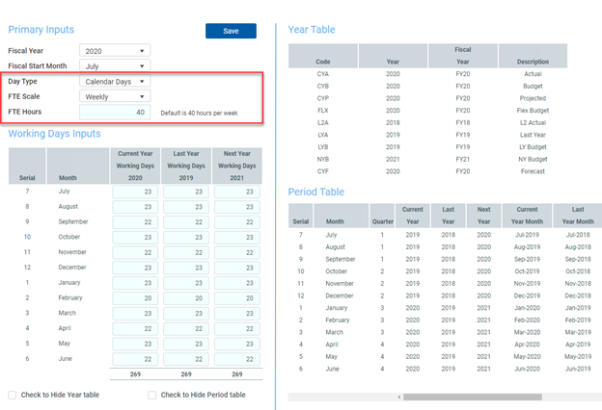Expand the FTE Scale dropdown
This screenshot has height=410, width=602.
(x=115, y=97)
